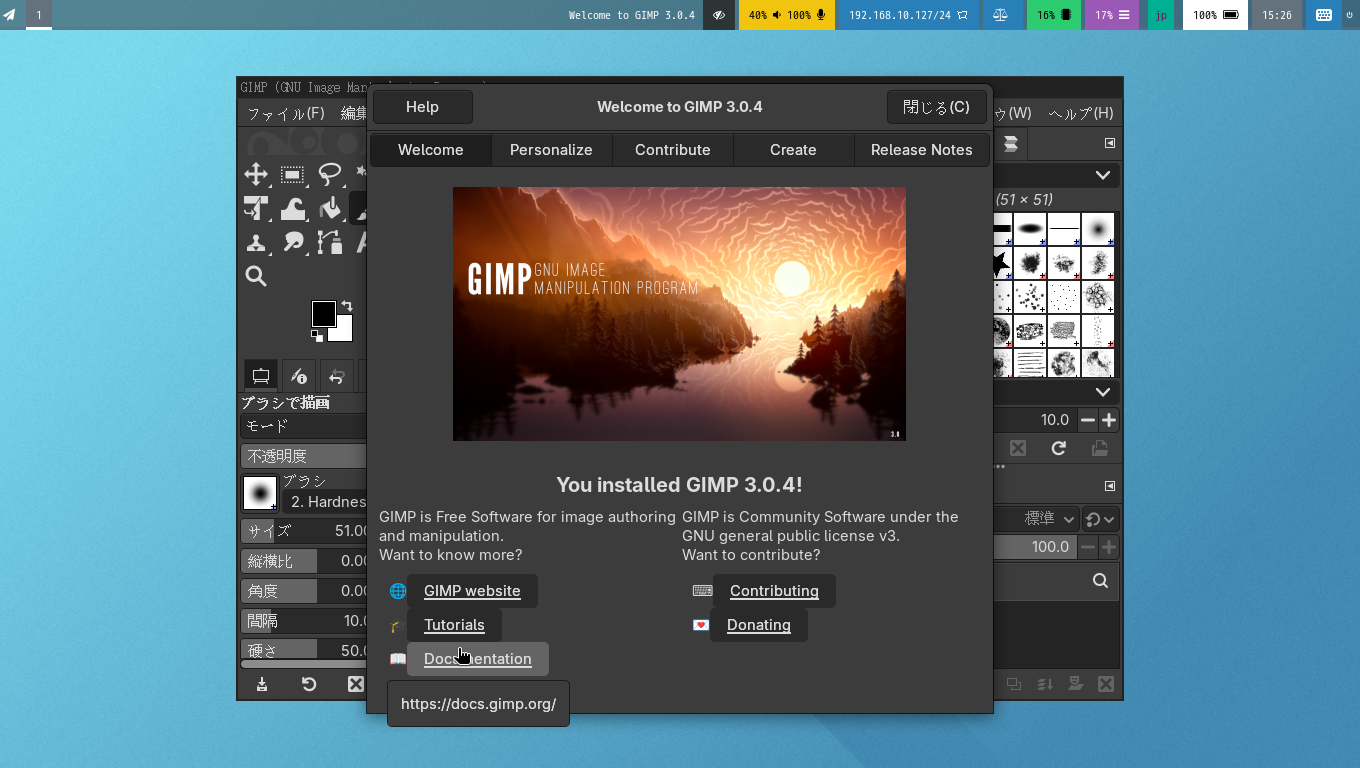Select the Unified Transform tool

[x=256, y=208]
